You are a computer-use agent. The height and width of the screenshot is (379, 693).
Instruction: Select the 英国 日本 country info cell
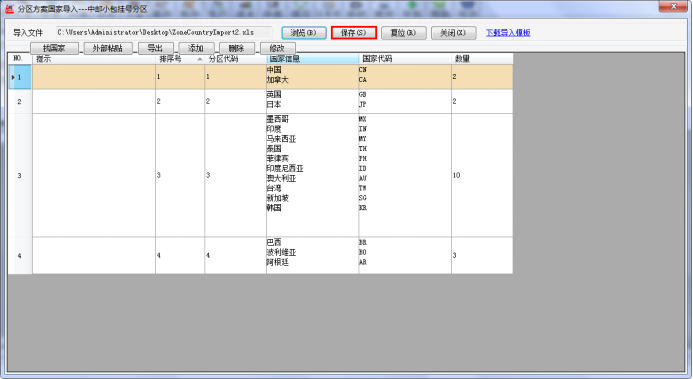[312, 102]
